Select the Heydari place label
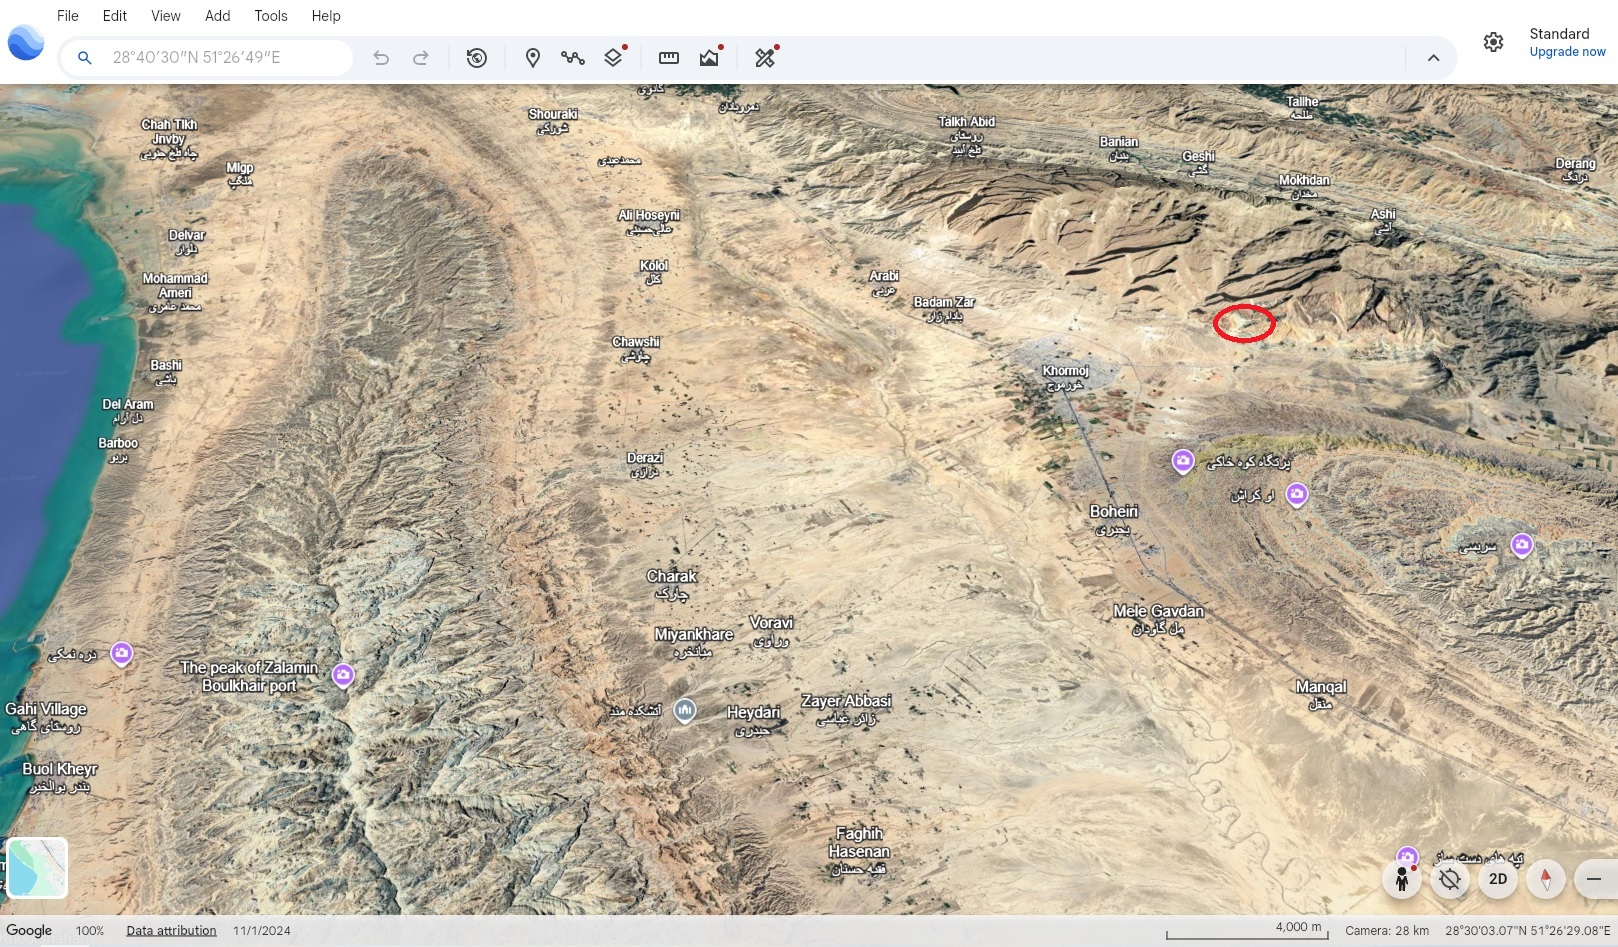This screenshot has width=1618, height=947. (753, 720)
